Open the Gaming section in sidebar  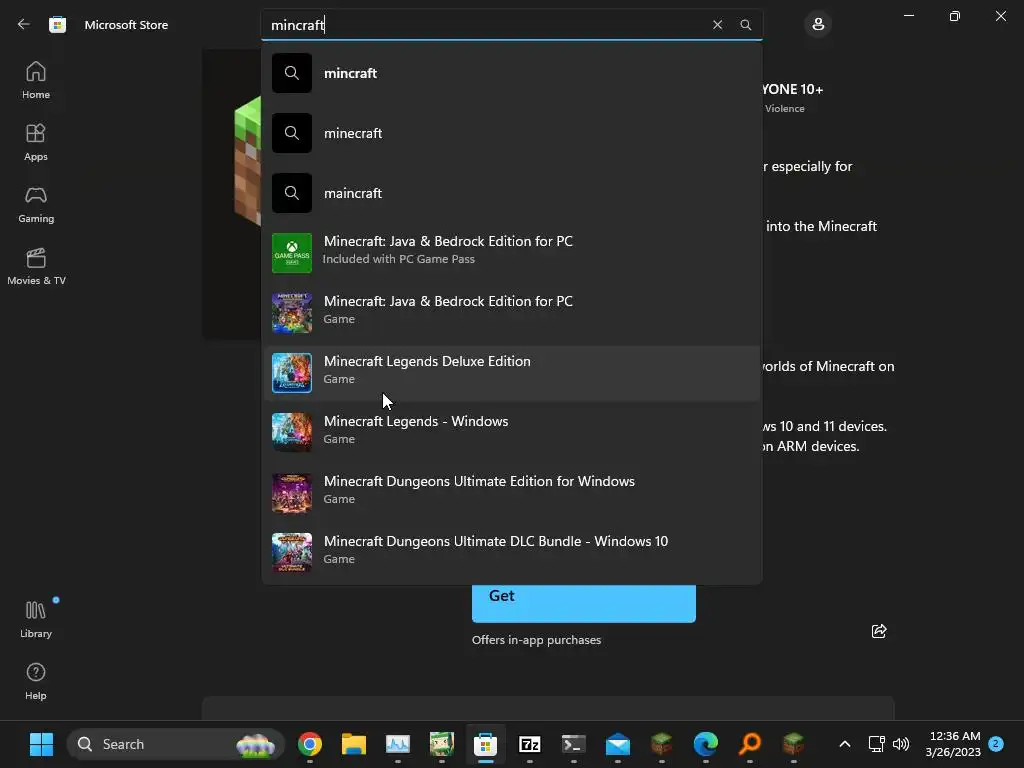tap(36, 204)
